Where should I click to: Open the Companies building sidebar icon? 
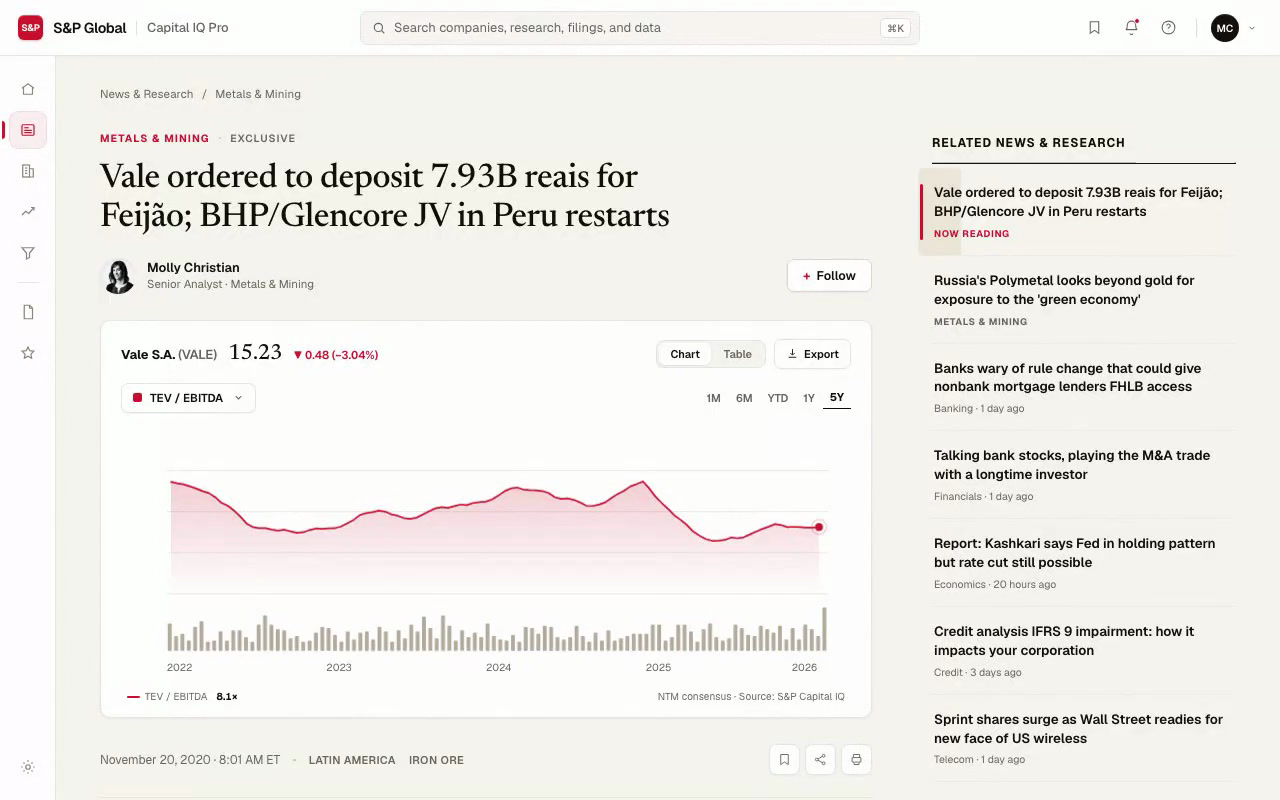coord(28,171)
